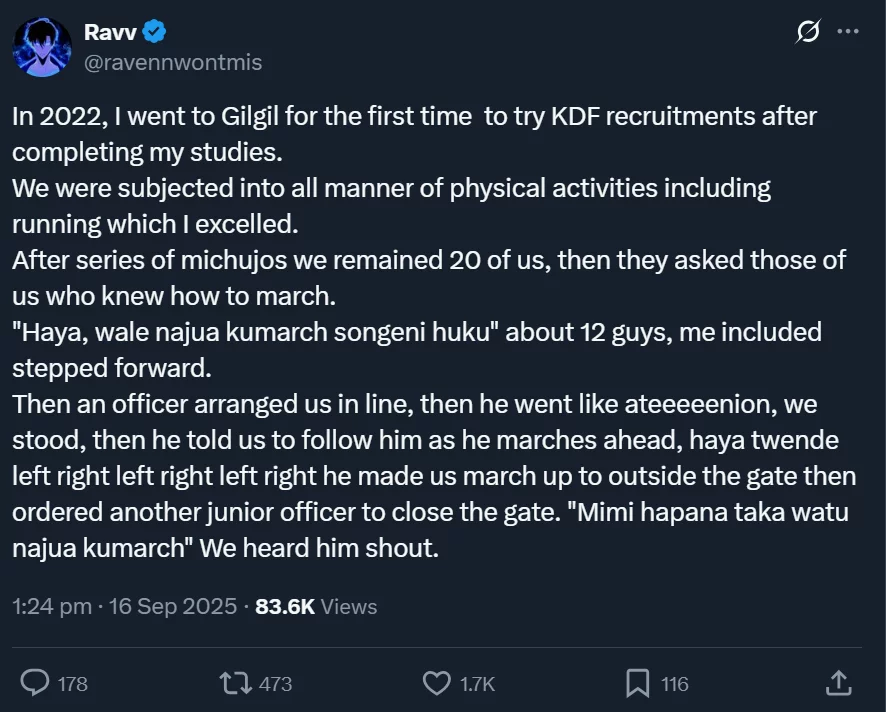This screenshot has width=886, height=712.
Task: Click the Grok explain icon
Action: point(807,32)
